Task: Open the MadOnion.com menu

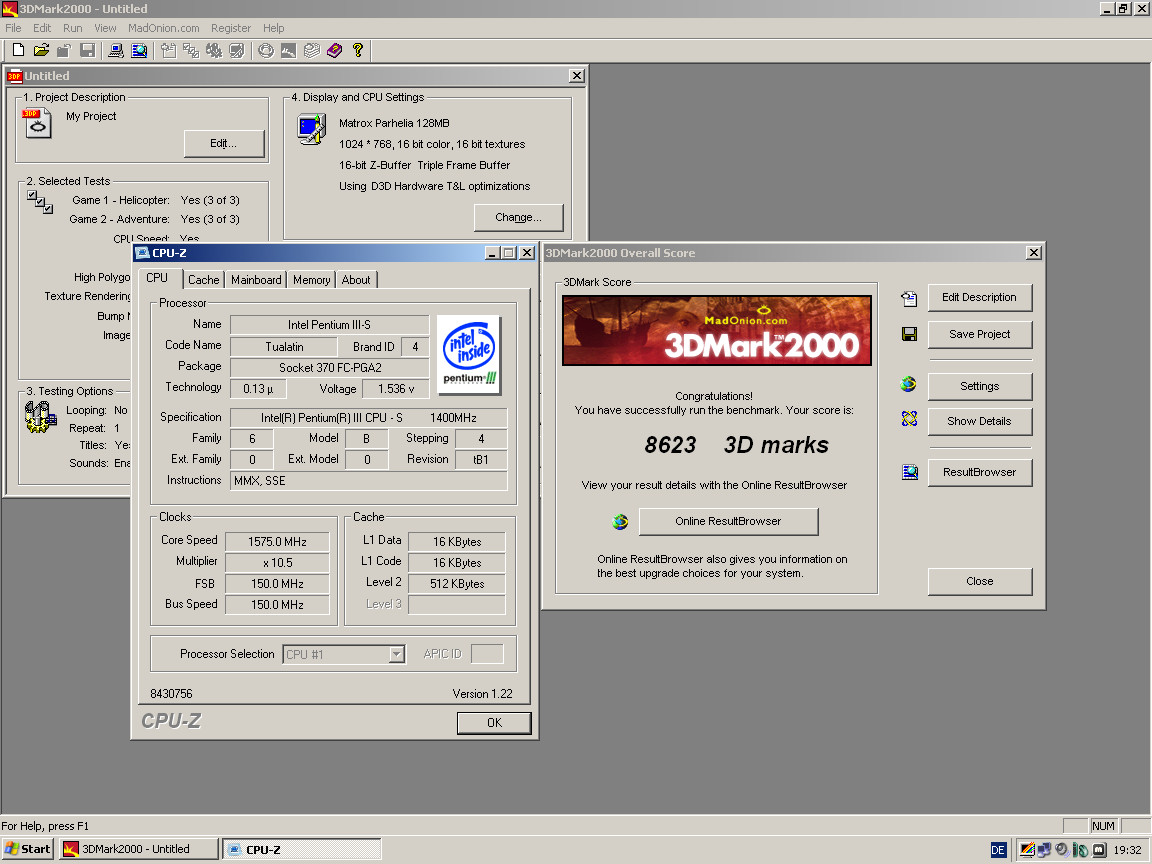Action: tap(164, 28)
